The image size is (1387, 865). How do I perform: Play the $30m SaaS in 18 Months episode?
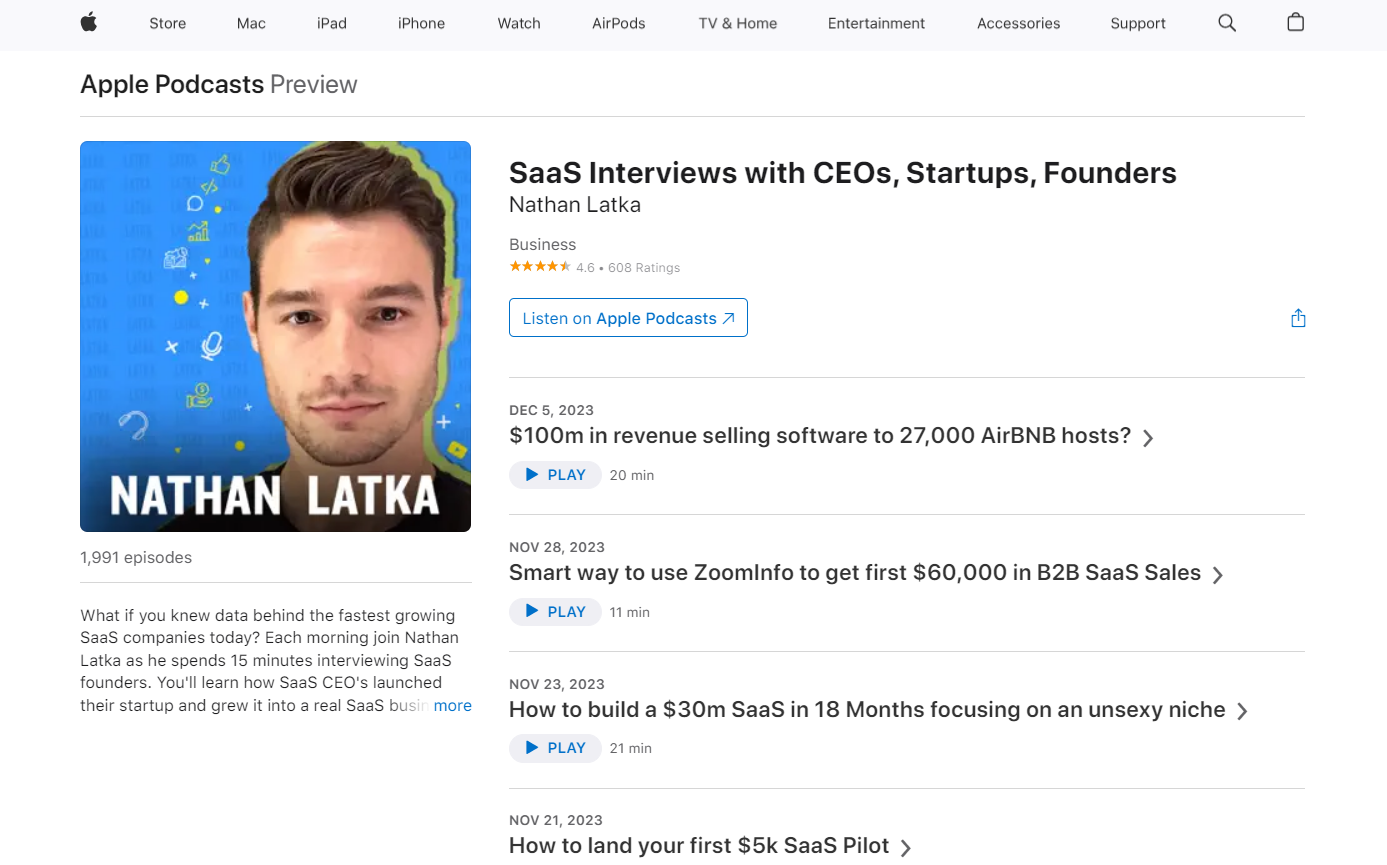coord(555,747)
